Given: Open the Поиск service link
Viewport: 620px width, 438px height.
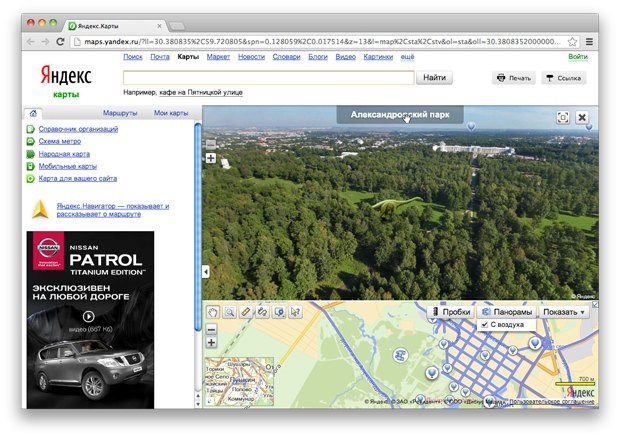Looking at the screenshot, I should point(132,57).
